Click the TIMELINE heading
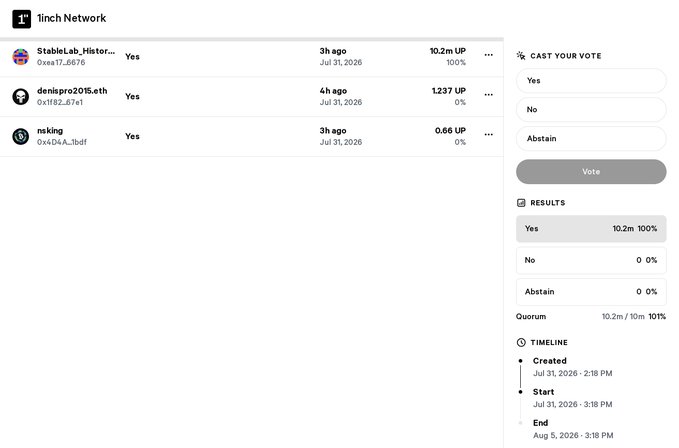 [x=549, y=342]
